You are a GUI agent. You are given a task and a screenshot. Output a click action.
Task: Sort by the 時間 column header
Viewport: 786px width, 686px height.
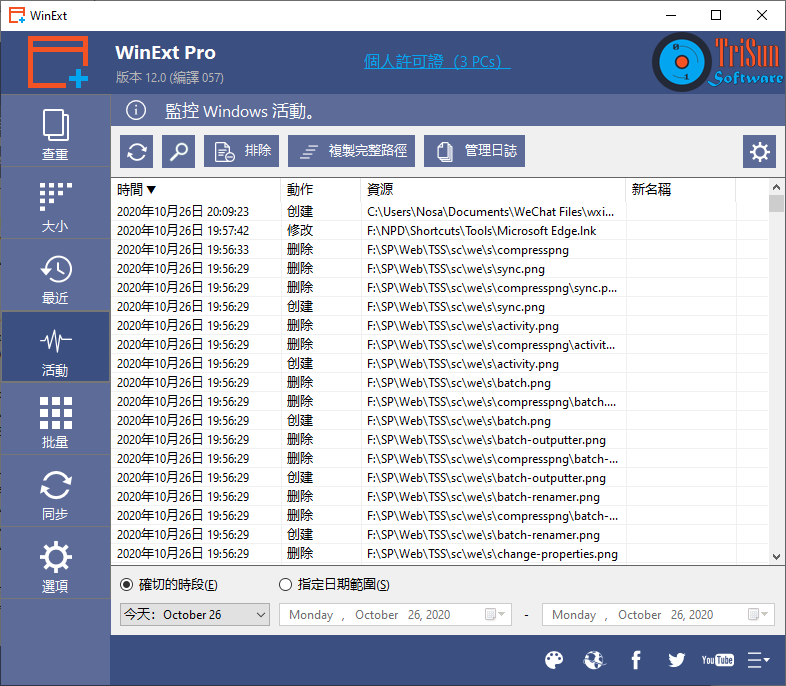click(x=195, y=189)
